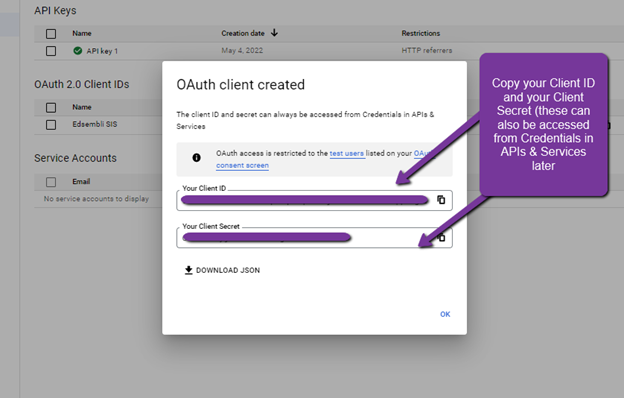
Task: Copy the Client Secret to clipboard
Action: (441, 238)
